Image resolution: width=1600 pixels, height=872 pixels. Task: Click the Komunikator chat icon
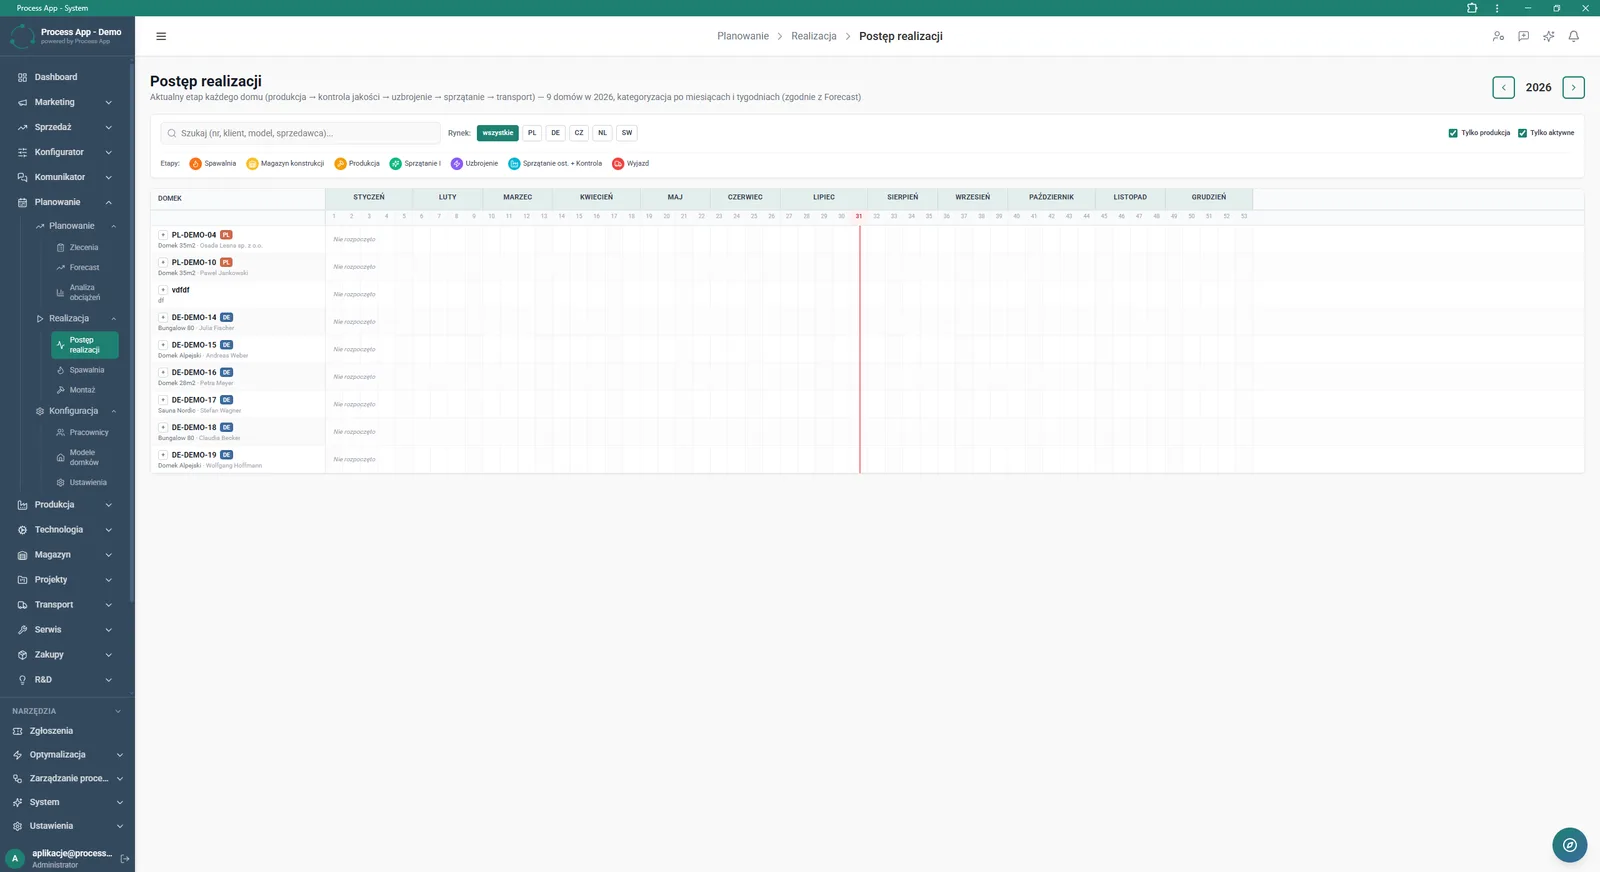pyautogui.click(x=22, y=177)
